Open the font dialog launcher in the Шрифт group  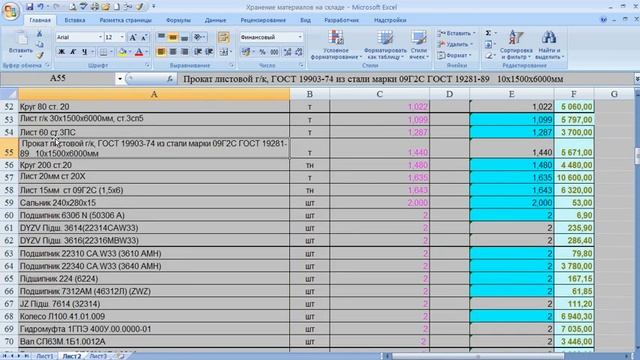147,65
